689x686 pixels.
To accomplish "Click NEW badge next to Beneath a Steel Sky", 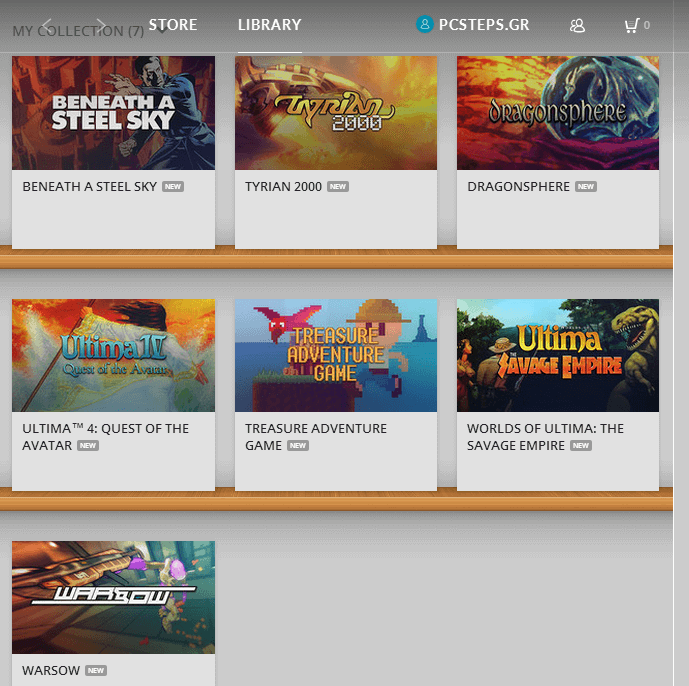I will pyautogui.click(x=173, y=187).
